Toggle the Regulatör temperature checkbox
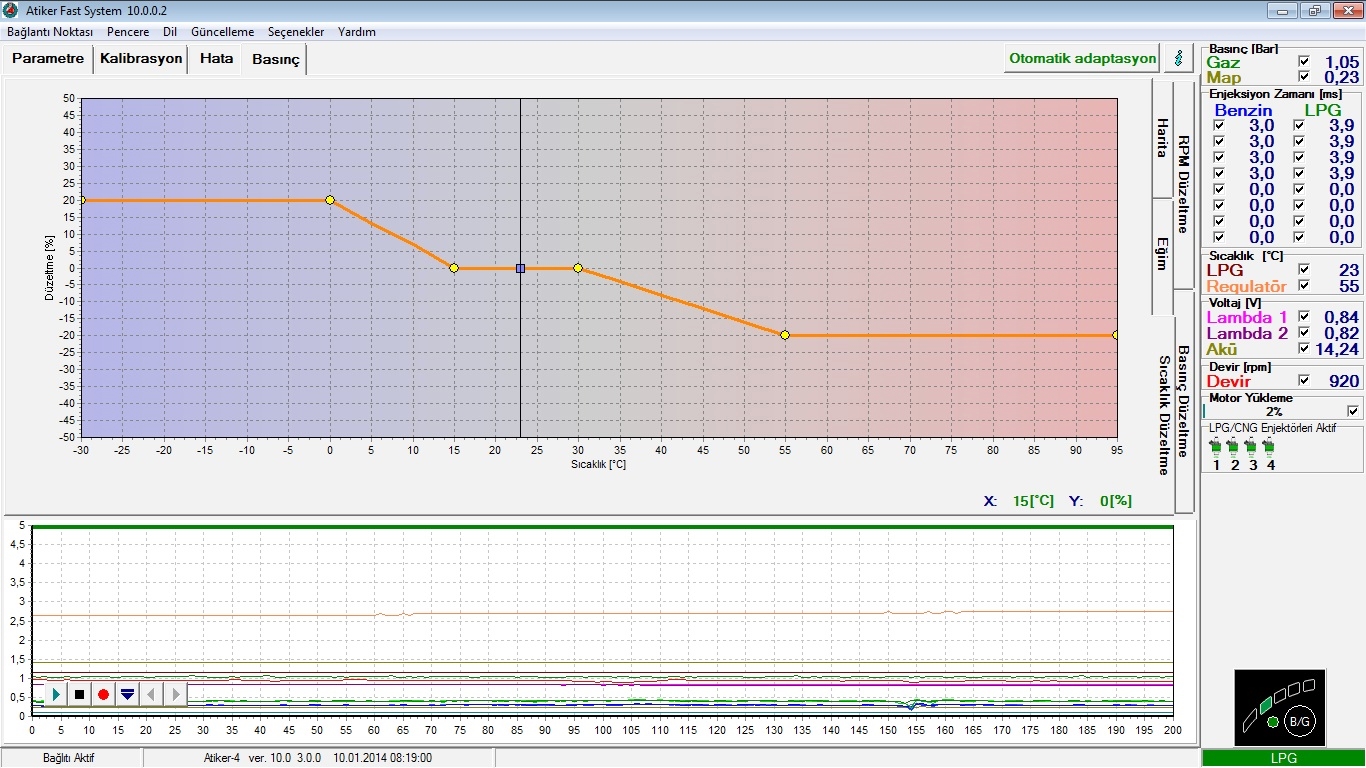The image size is (1366, 768). point(1304,286)
